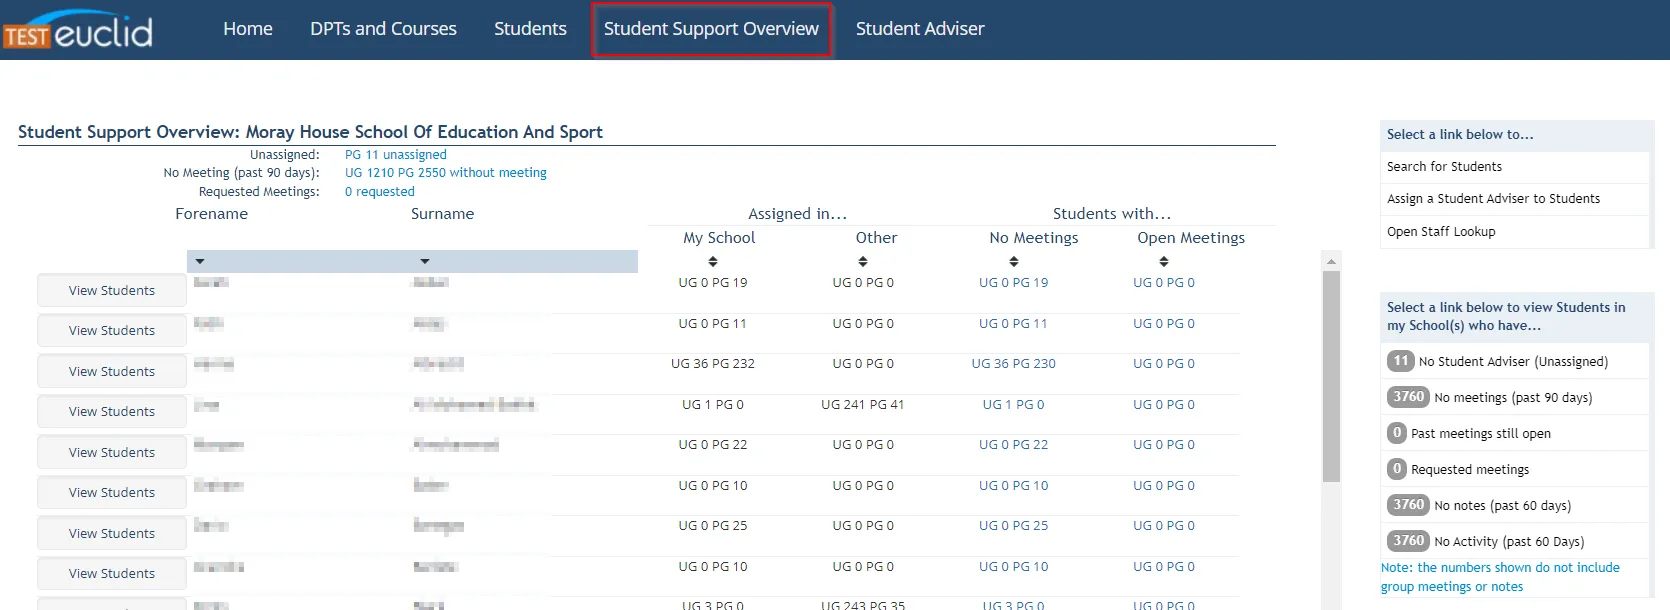Click the 3760 badge beside No notes
Viewport: 1670px width, 610px height.
pos(1408,505)
